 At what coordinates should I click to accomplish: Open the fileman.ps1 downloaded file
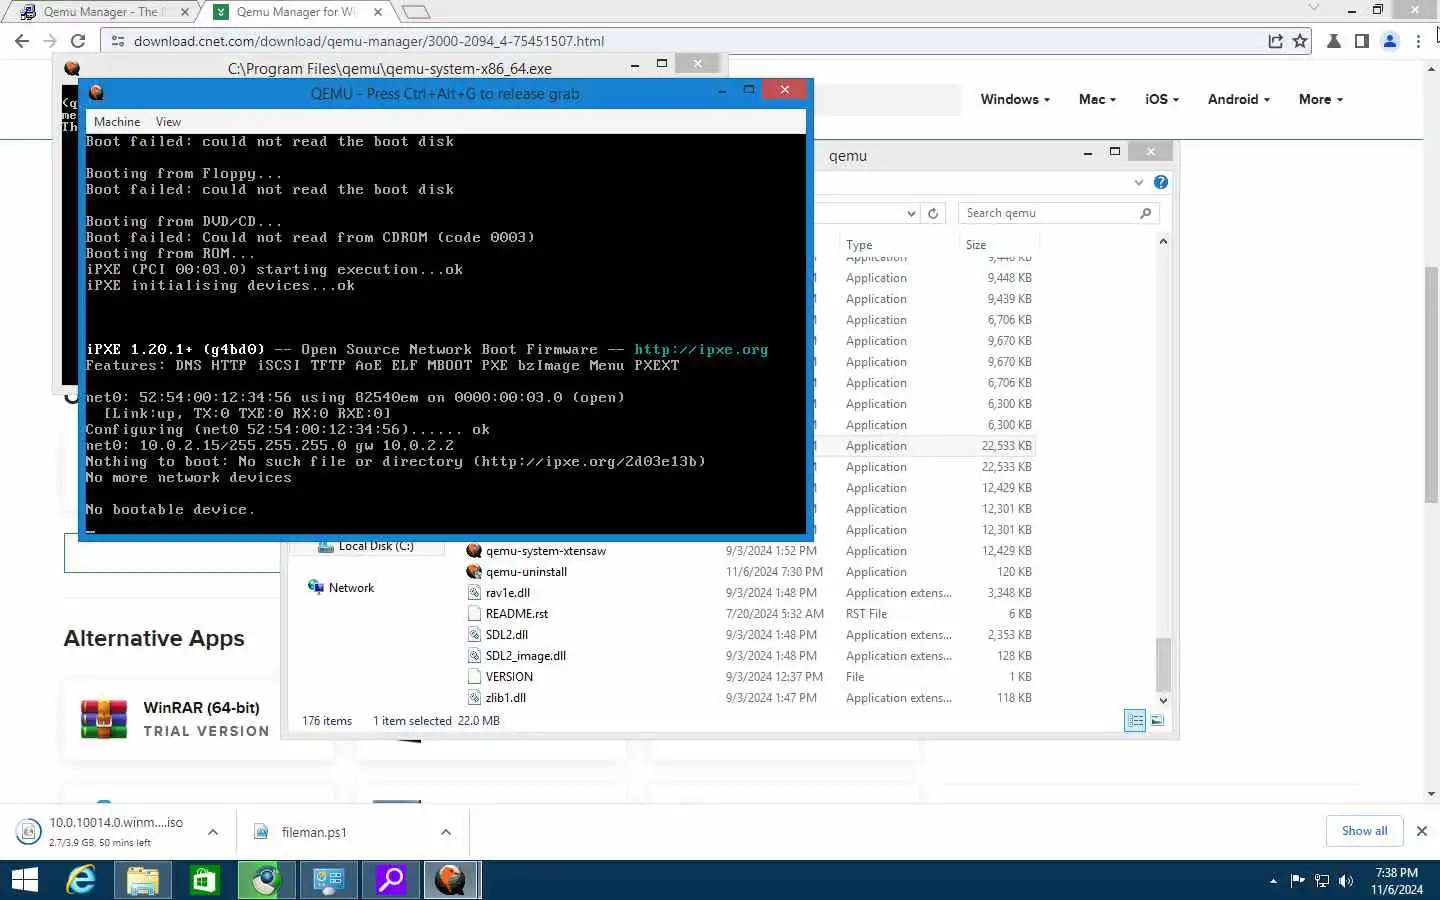[314, 832]
